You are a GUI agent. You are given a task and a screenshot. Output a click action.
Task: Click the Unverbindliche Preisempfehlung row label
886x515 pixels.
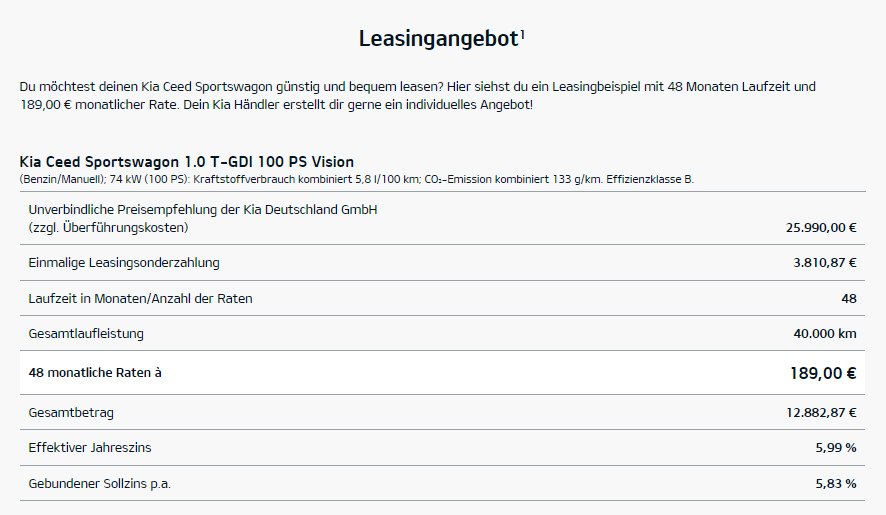(x=203, y=218)
